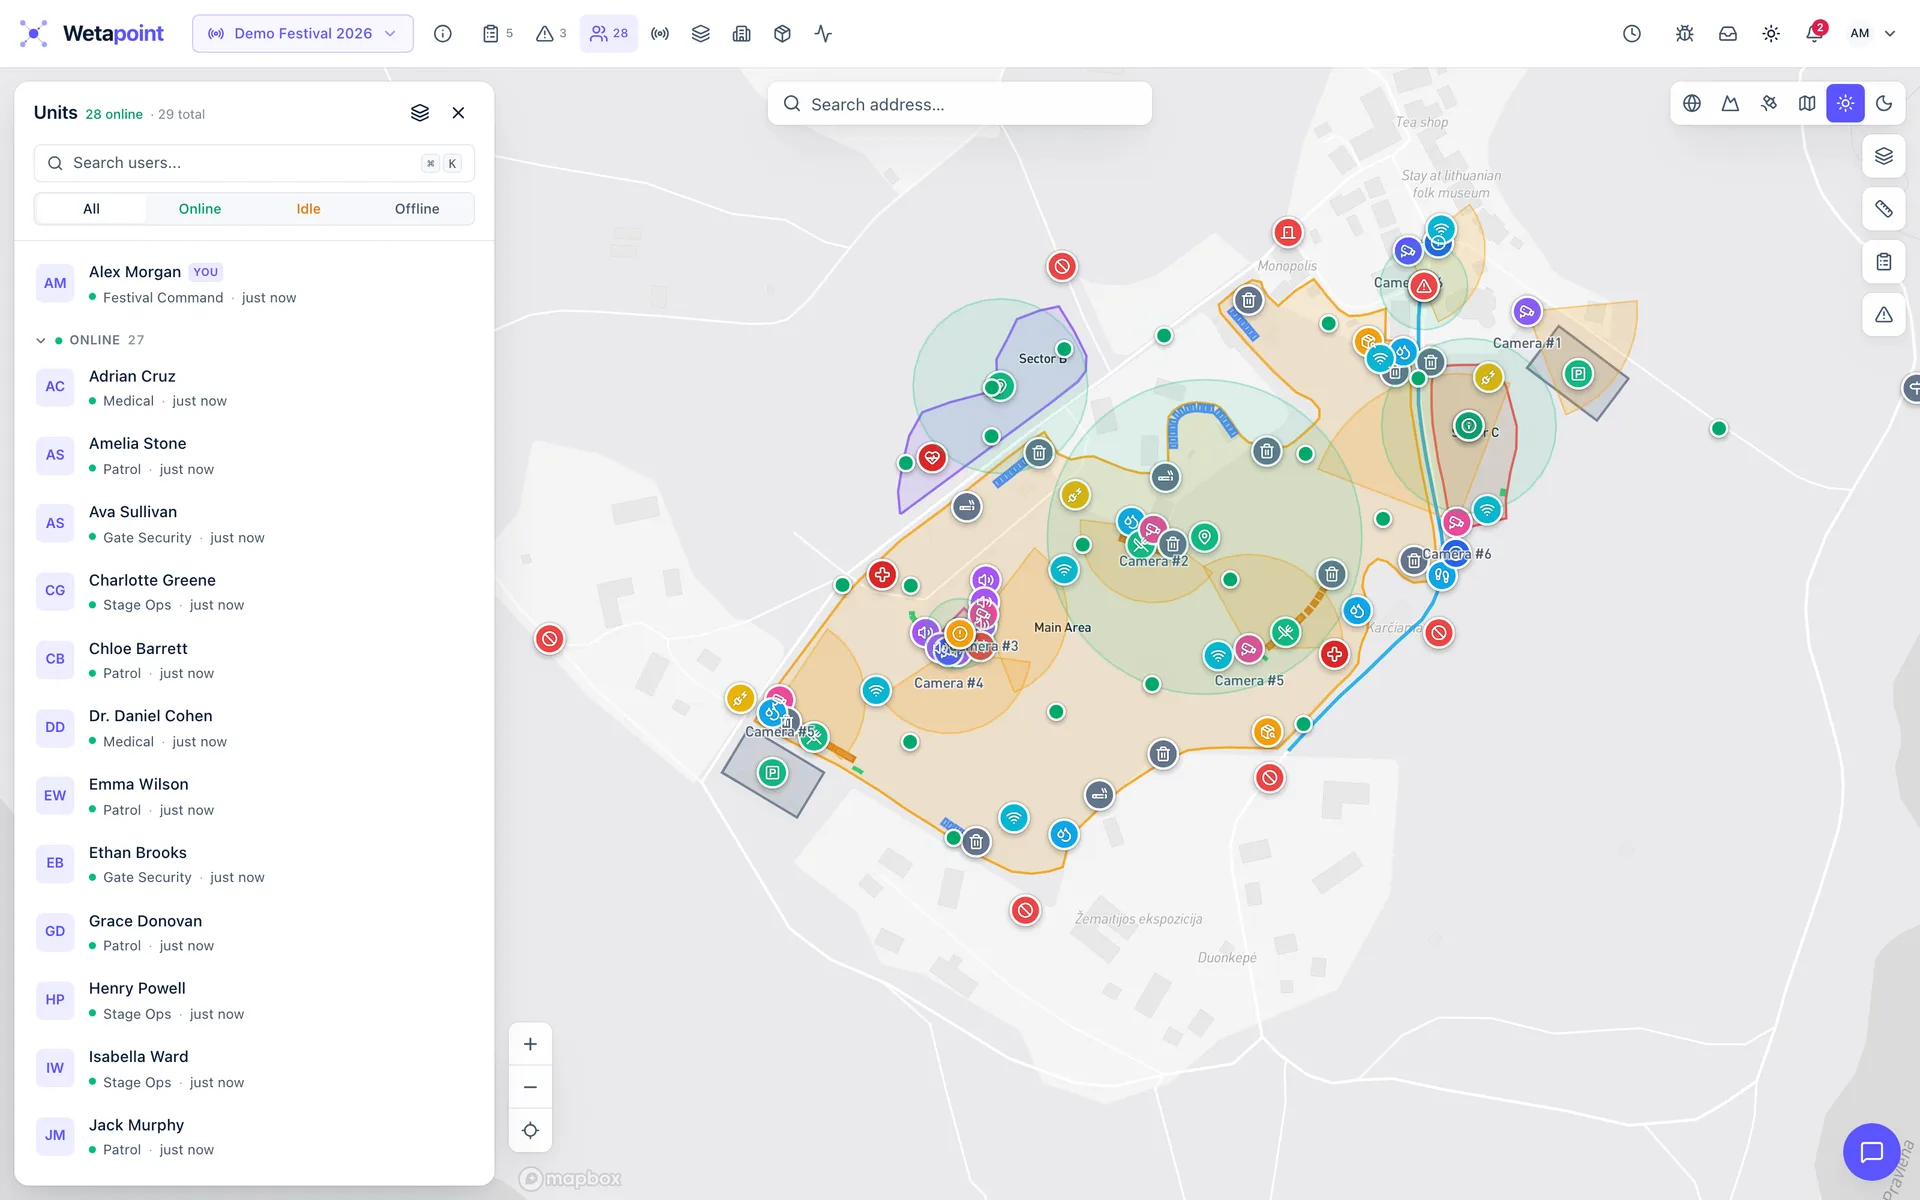Toggle the Units panel button showing 28

pyautogui.click(x=609, y=33)
